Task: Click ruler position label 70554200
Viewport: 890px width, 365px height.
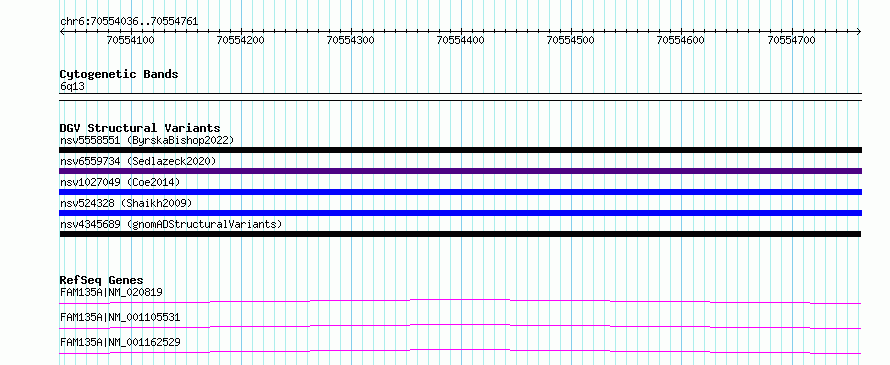Action: (x=241, y=40)
